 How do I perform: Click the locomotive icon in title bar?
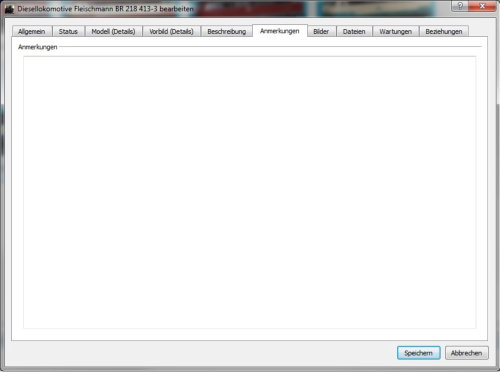(x=9, y=9)
